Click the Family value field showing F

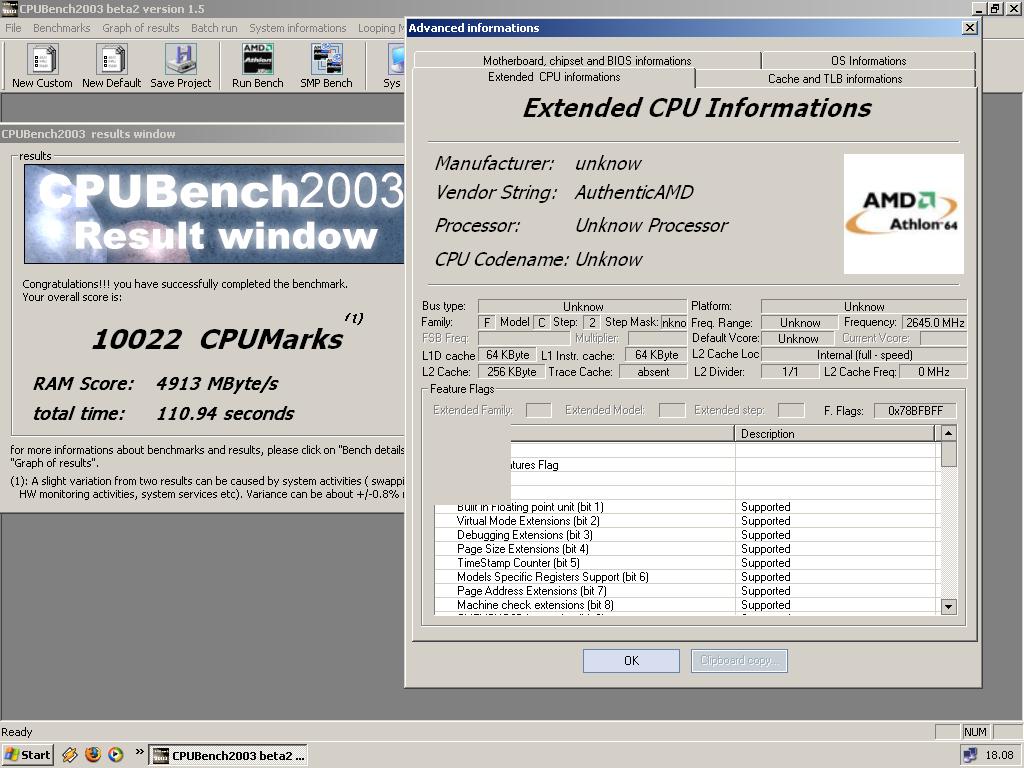487,322
